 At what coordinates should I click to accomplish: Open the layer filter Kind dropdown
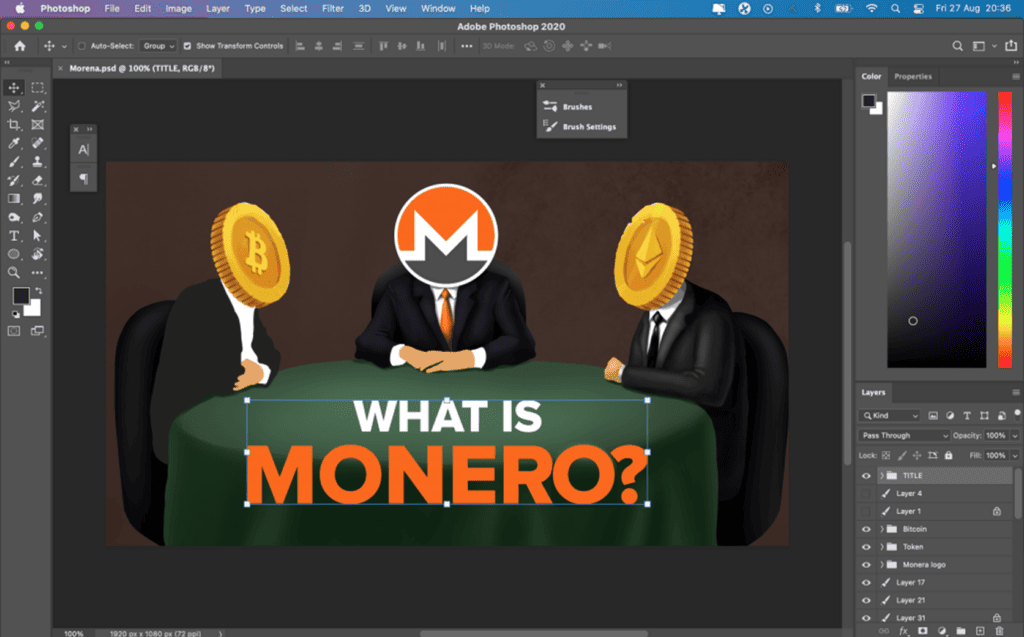(x=890, y=416)
